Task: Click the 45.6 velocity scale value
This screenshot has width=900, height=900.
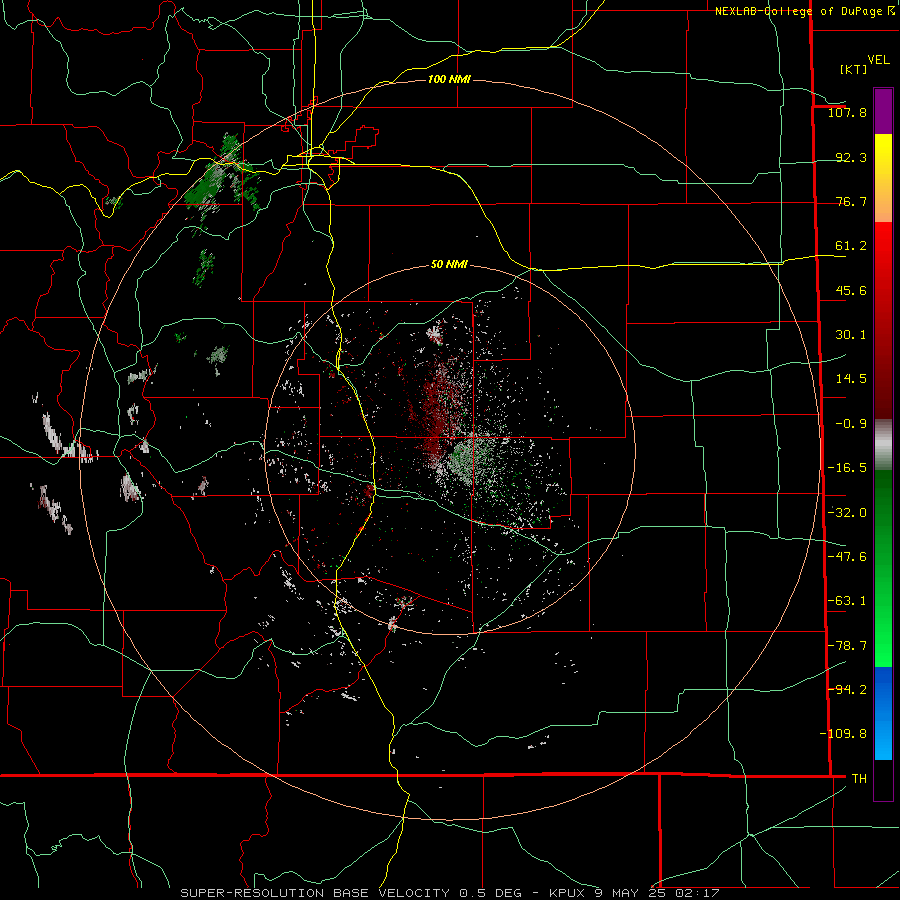Action: (x=851, y=290)
